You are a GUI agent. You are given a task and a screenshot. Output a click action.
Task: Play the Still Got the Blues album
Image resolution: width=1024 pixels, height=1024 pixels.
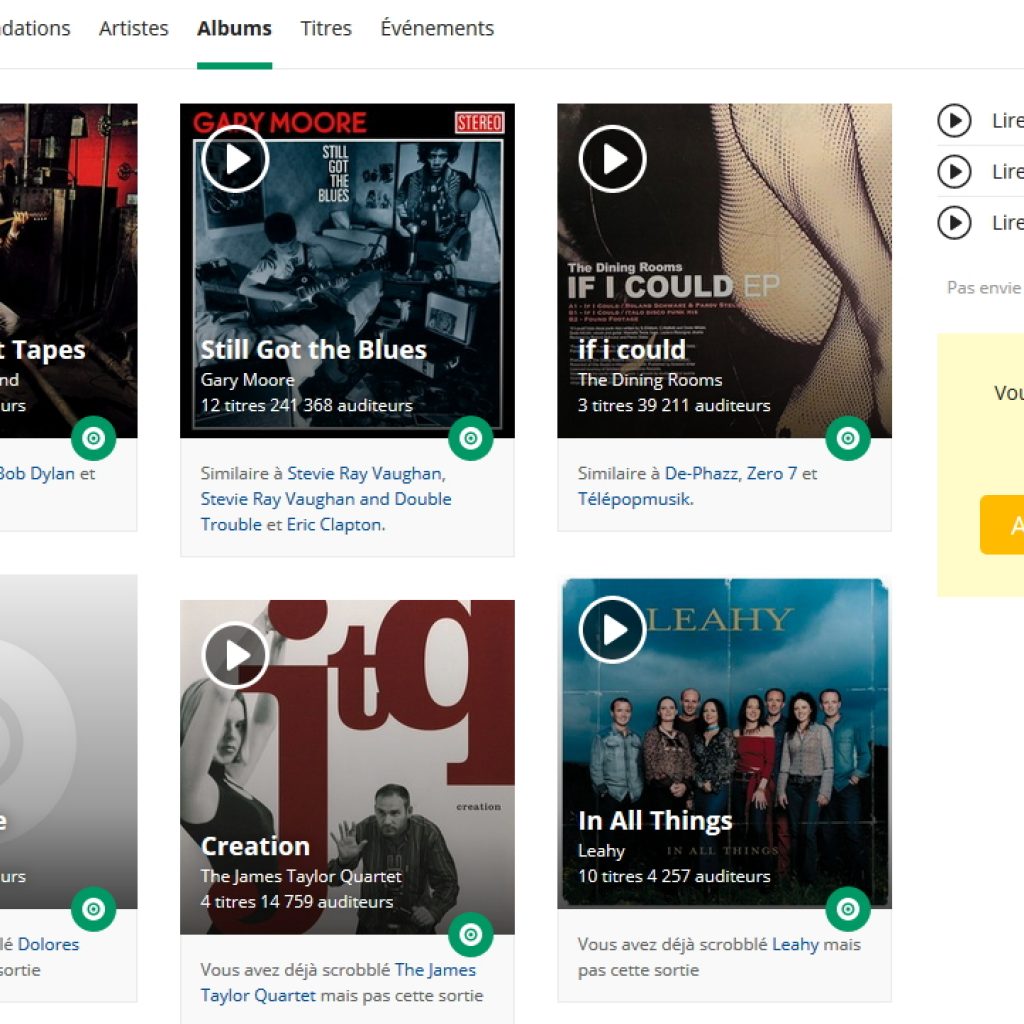pyautogui.click(x=235, y=159)
